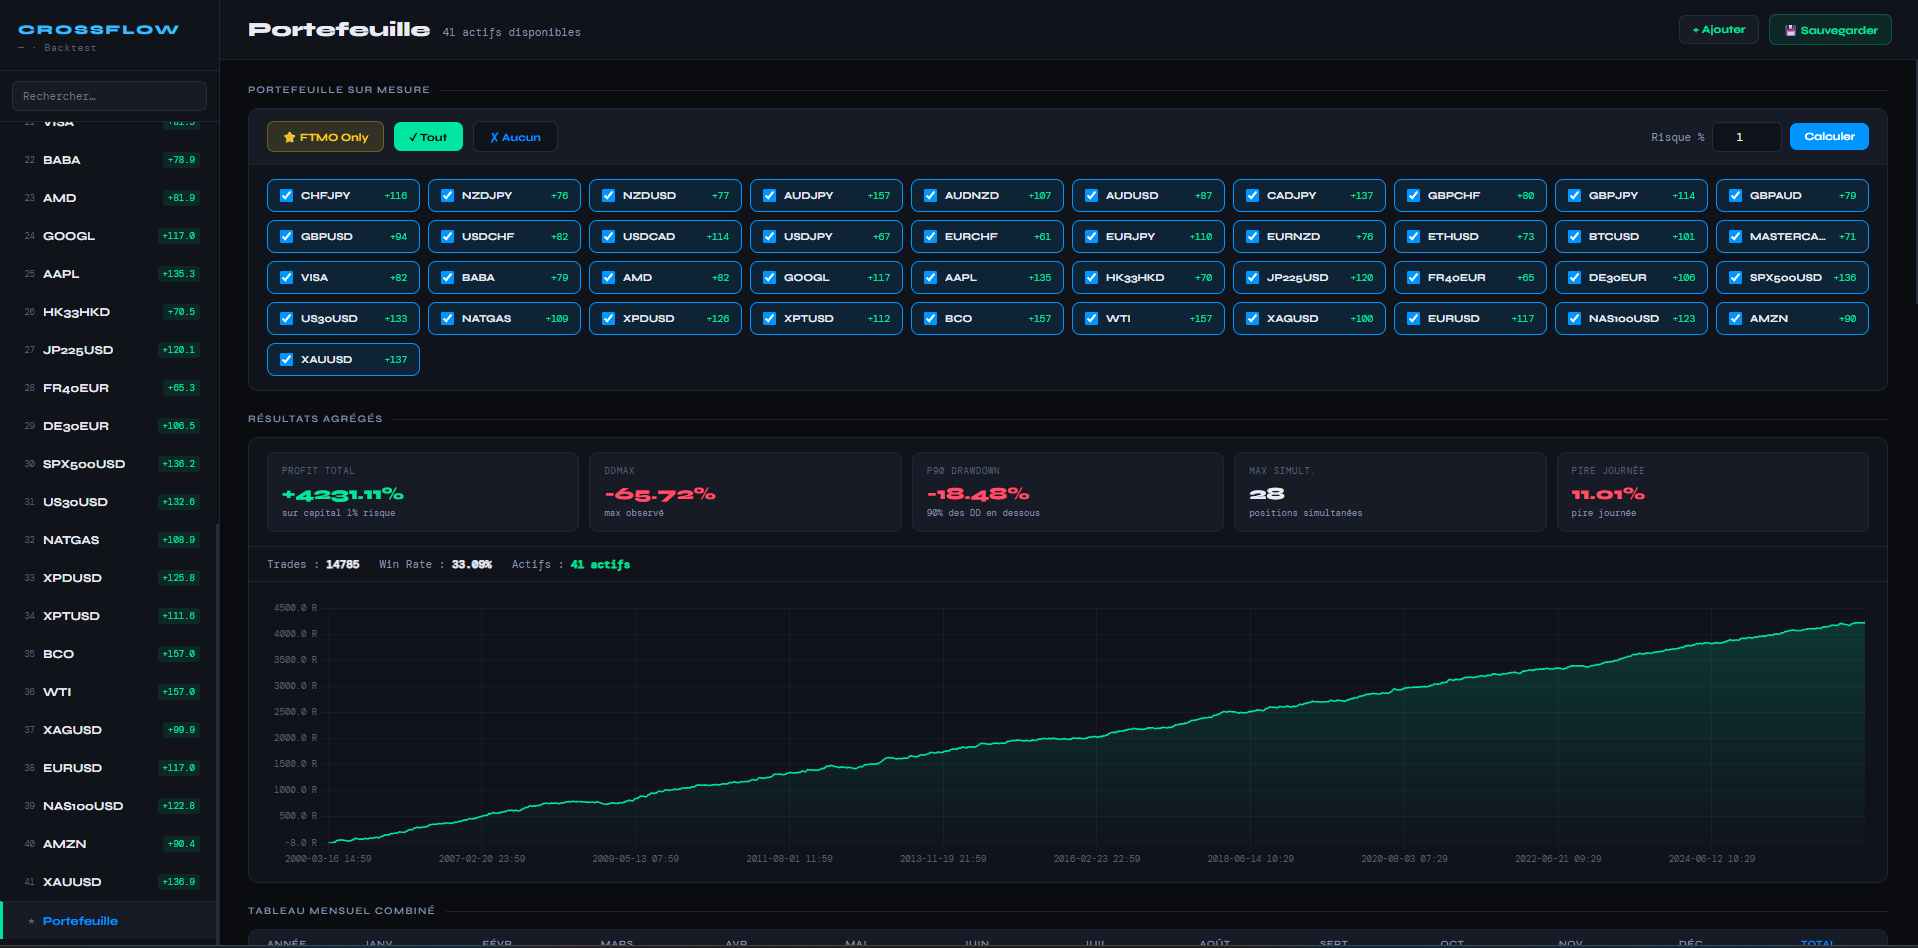
Task: Click the Ajouter button
Action: [1718, 30]
